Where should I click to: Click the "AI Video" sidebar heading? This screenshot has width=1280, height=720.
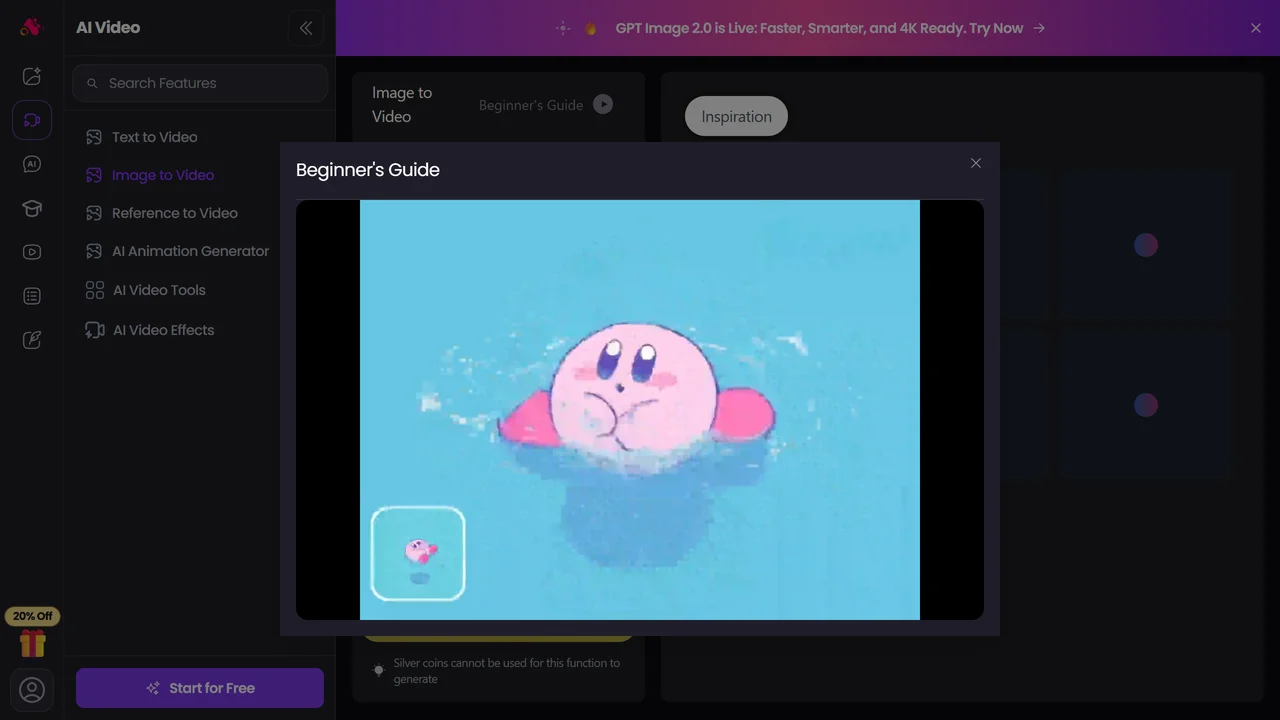[108, 28]
